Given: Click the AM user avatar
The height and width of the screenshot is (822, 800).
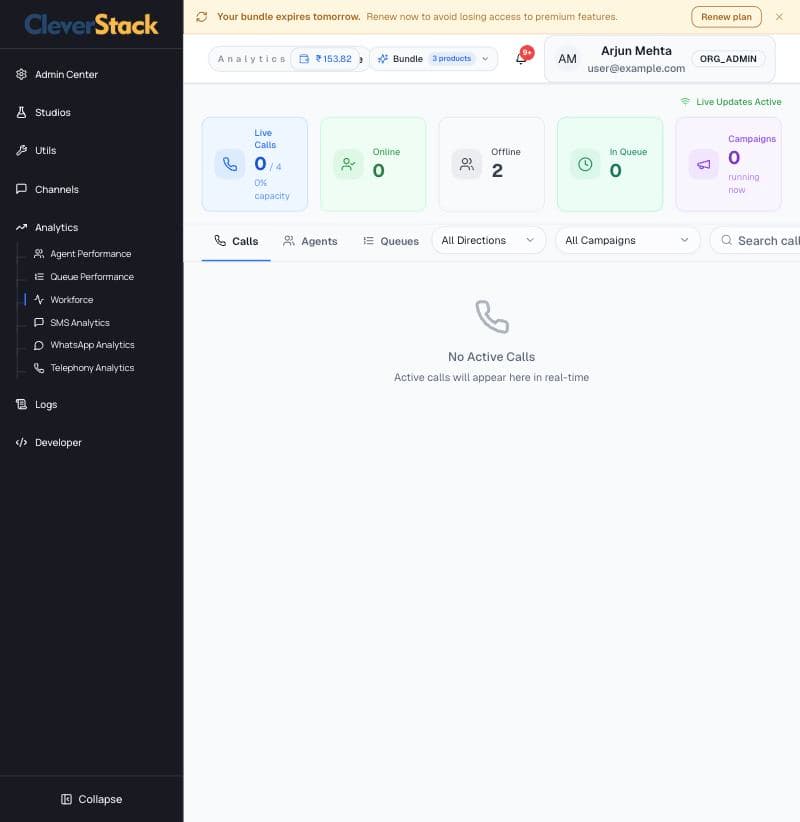Looking at the screenshot, I should 567,59.
